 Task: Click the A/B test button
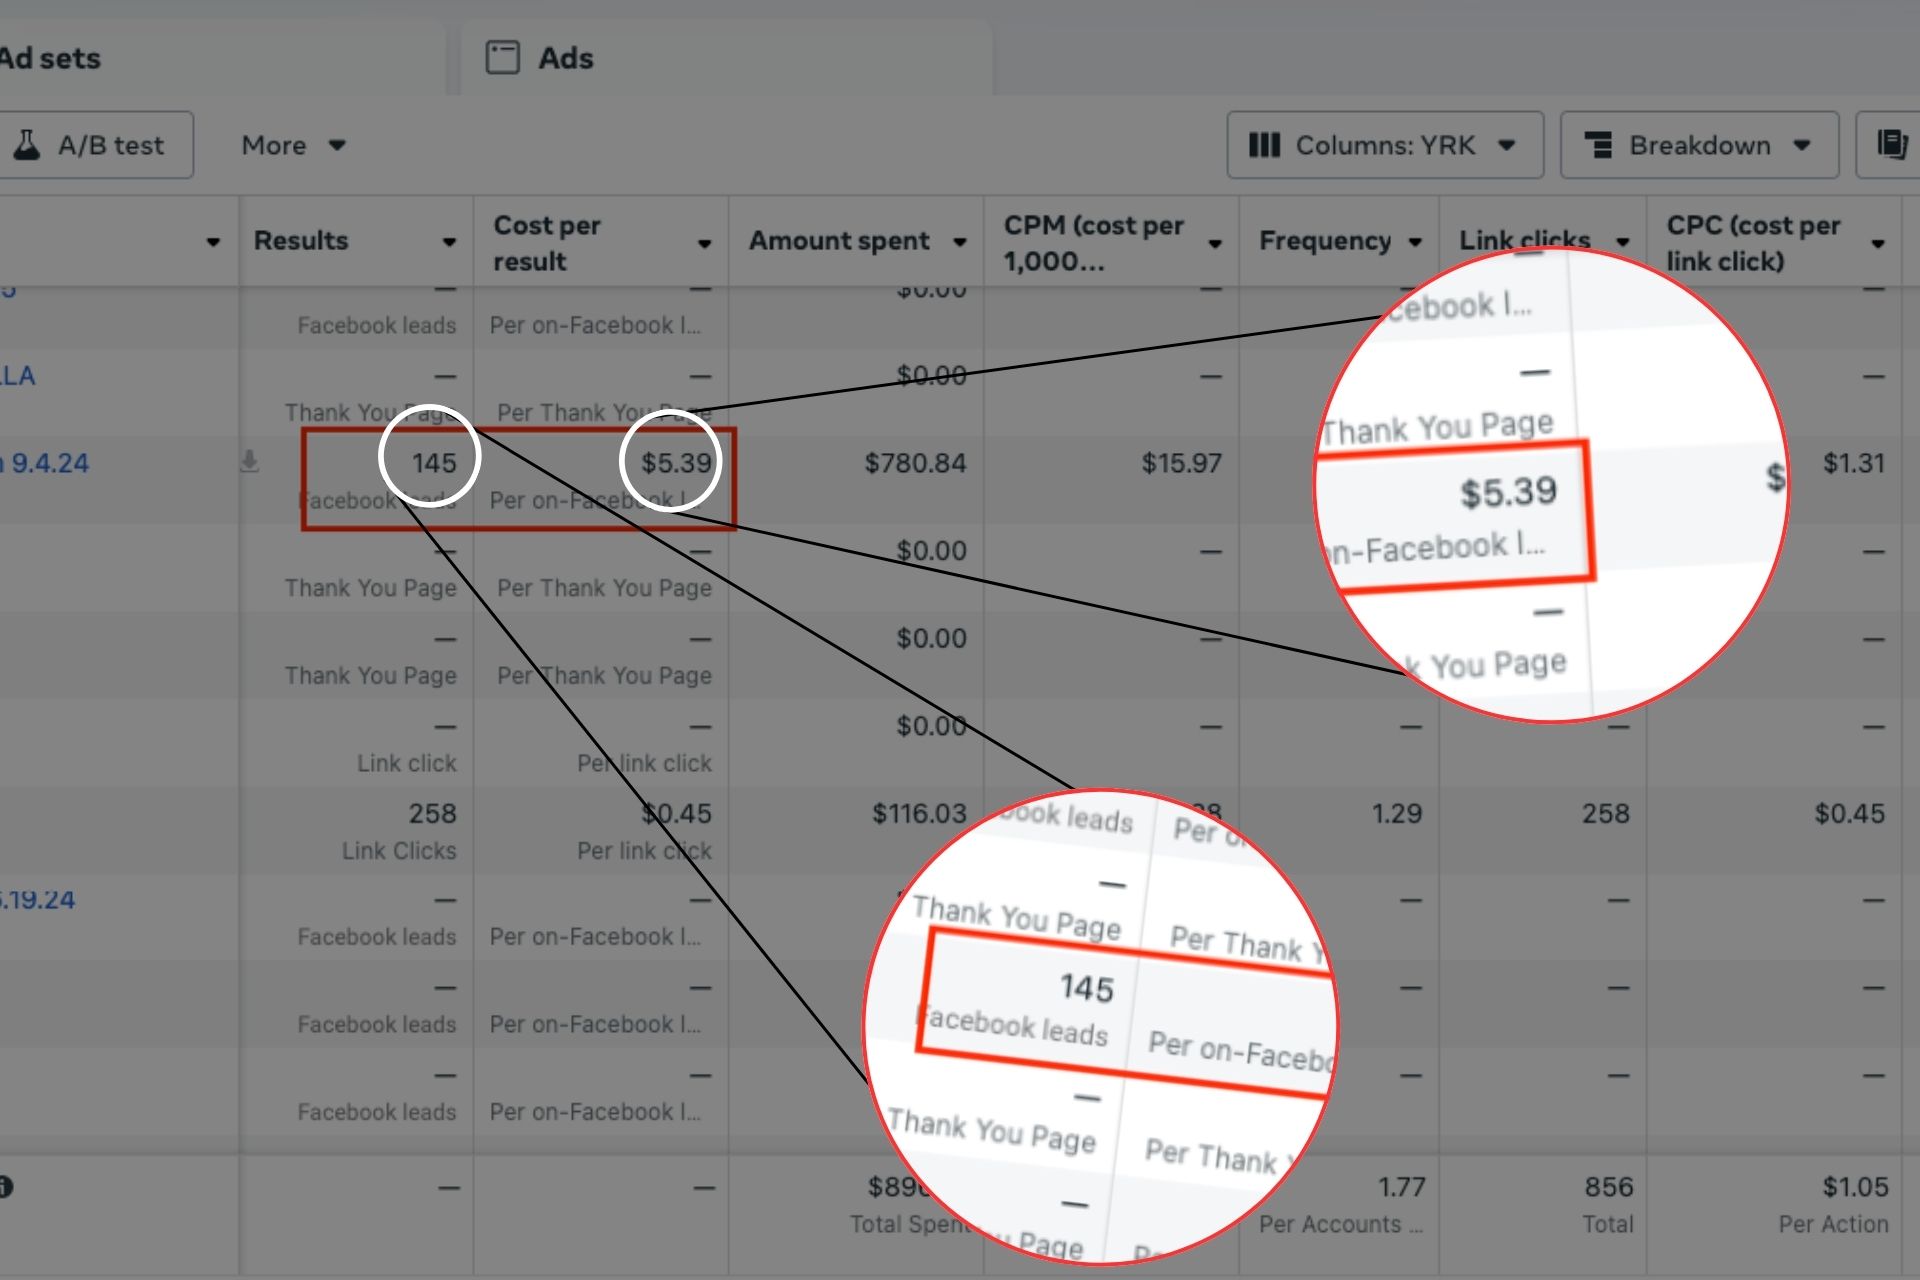point(96,146)
